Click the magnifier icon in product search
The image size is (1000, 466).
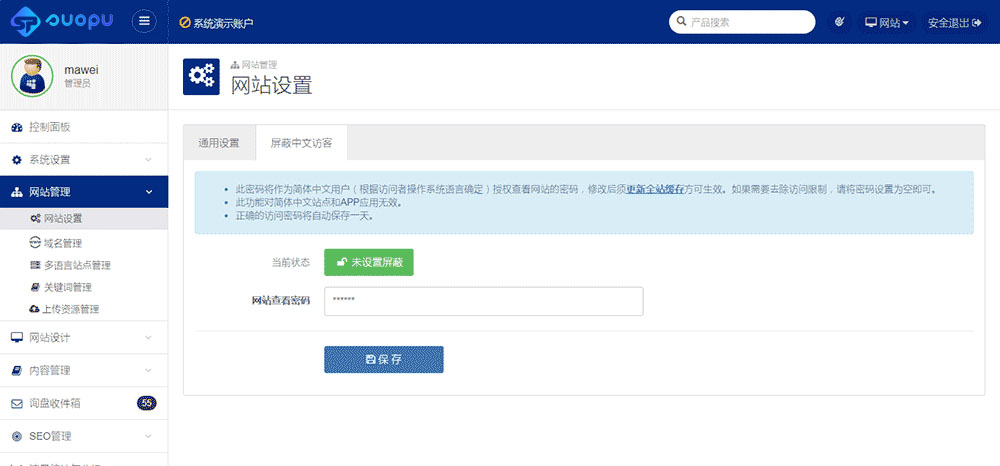[681, 22]
